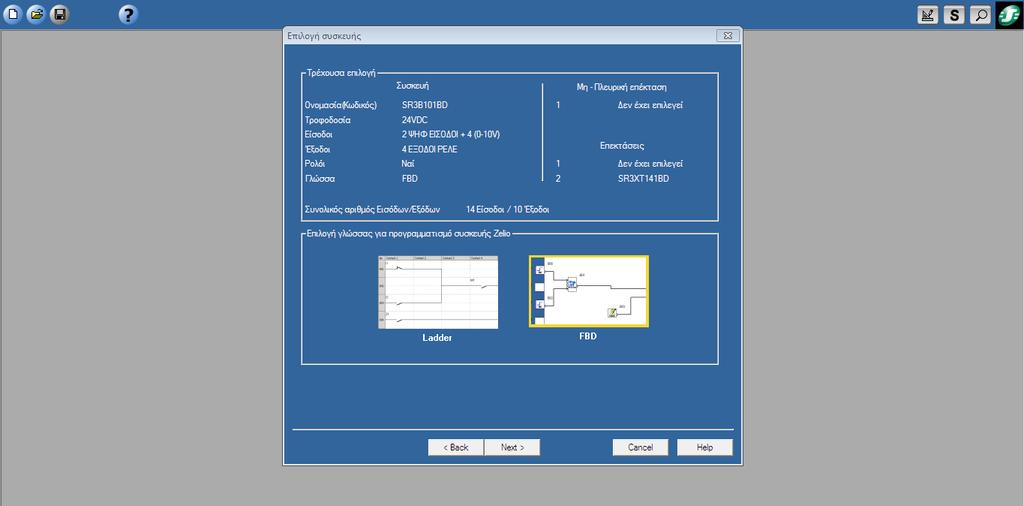Proceed with the Next button

[512, 447]
